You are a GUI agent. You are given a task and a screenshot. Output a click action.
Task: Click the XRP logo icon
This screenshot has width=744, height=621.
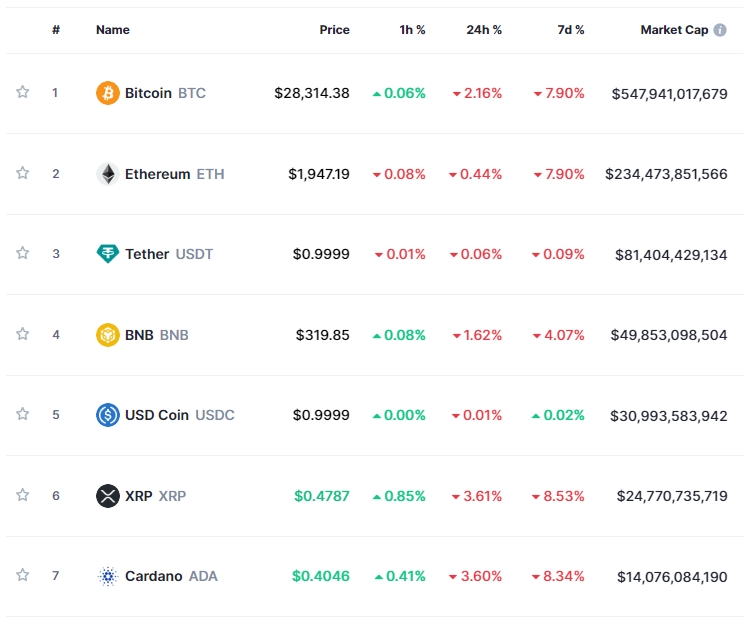pos(107,496)
